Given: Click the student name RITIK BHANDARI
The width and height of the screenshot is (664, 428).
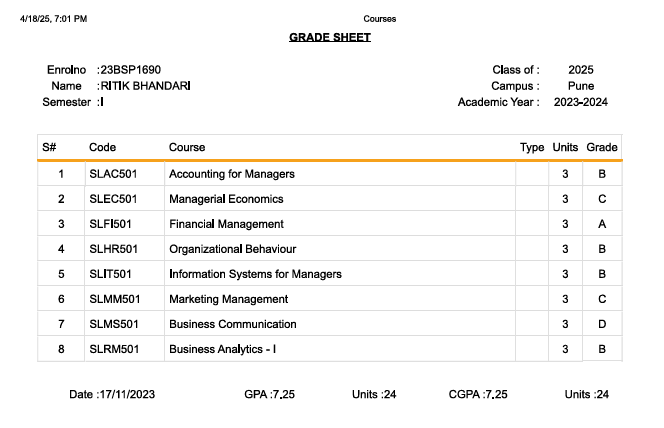Looking at the screenshot, I should tap(144, 86).
